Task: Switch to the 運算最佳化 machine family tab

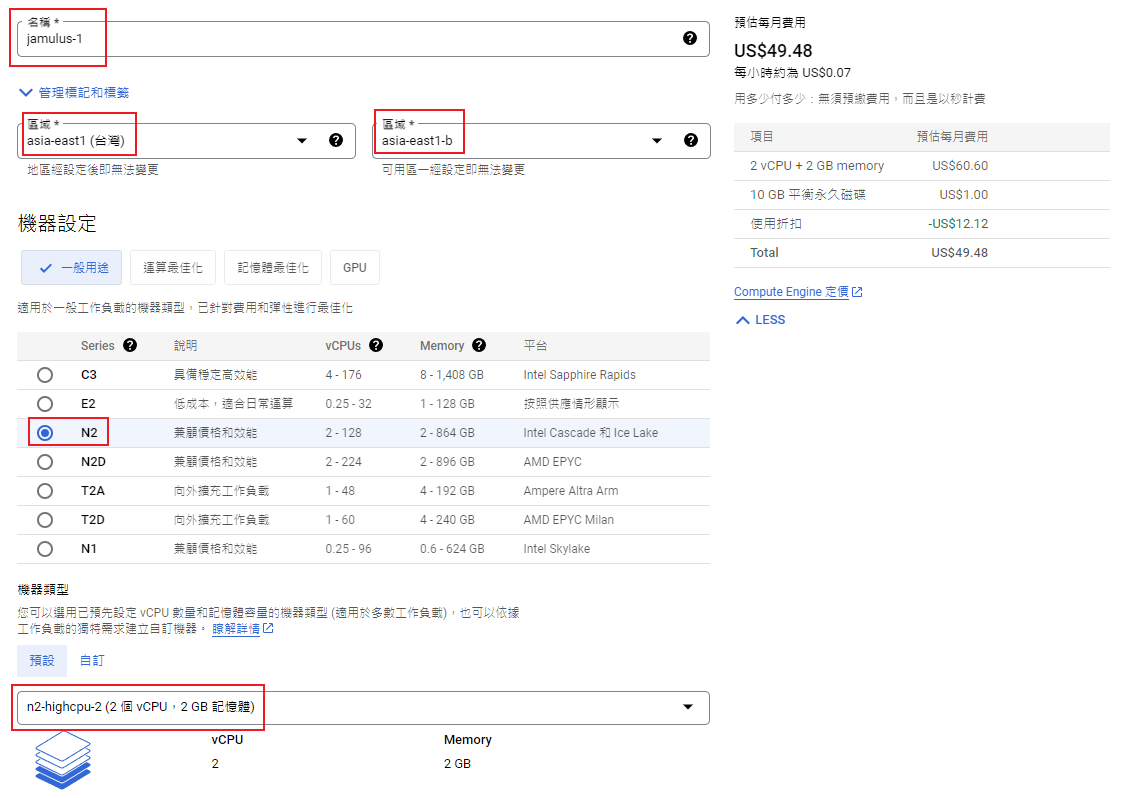Action: (x=173, y=268)
